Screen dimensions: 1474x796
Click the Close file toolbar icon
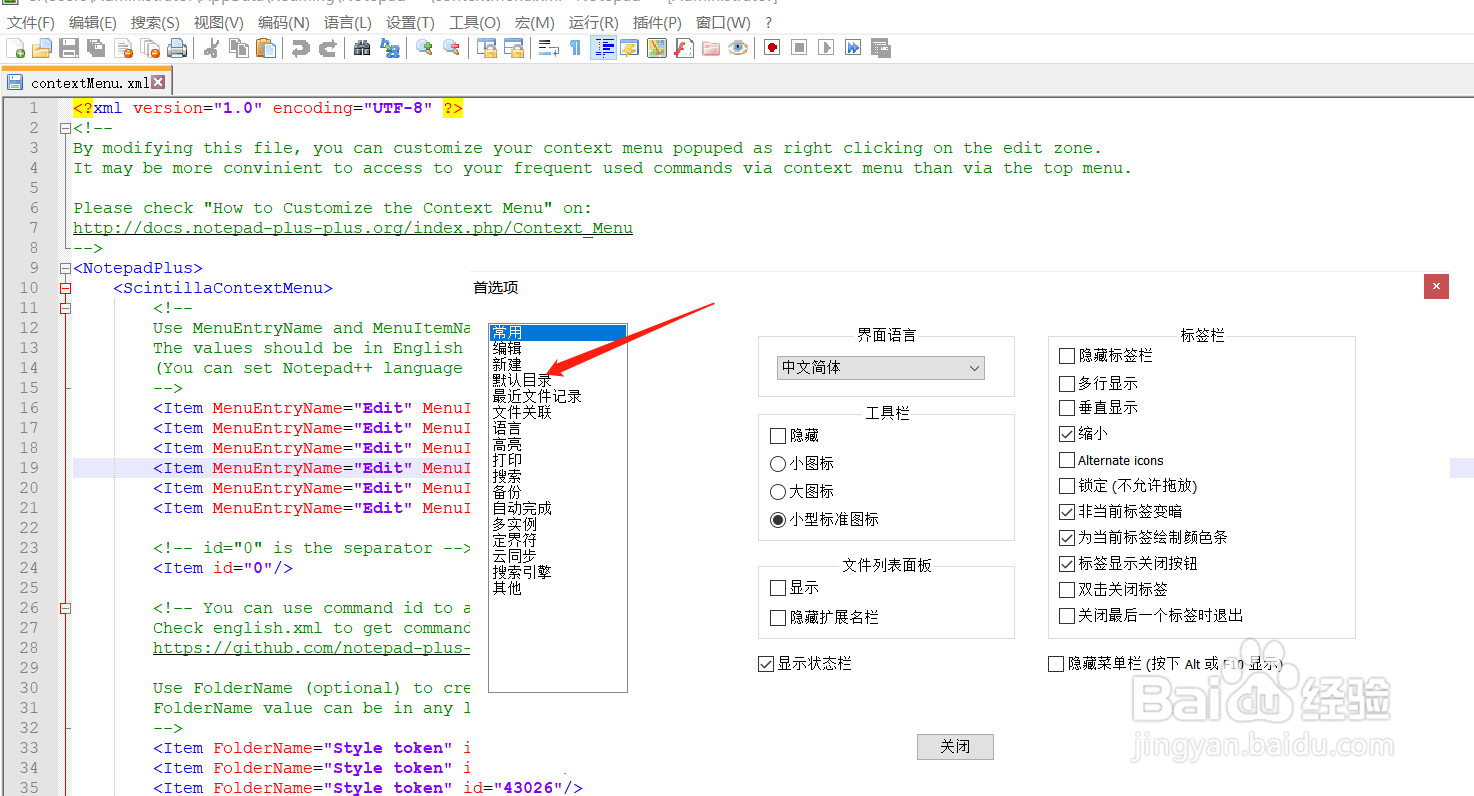124,47
